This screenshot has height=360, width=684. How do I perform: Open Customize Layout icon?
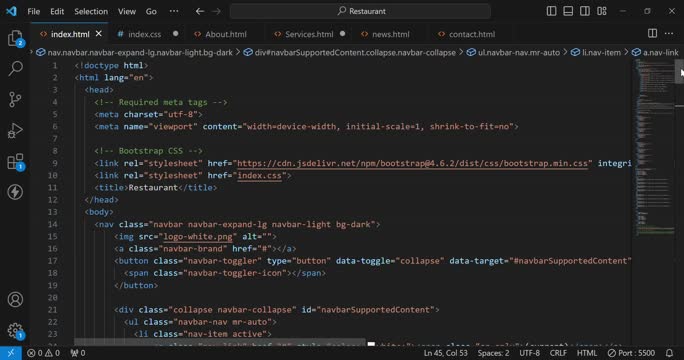[602, 11]
